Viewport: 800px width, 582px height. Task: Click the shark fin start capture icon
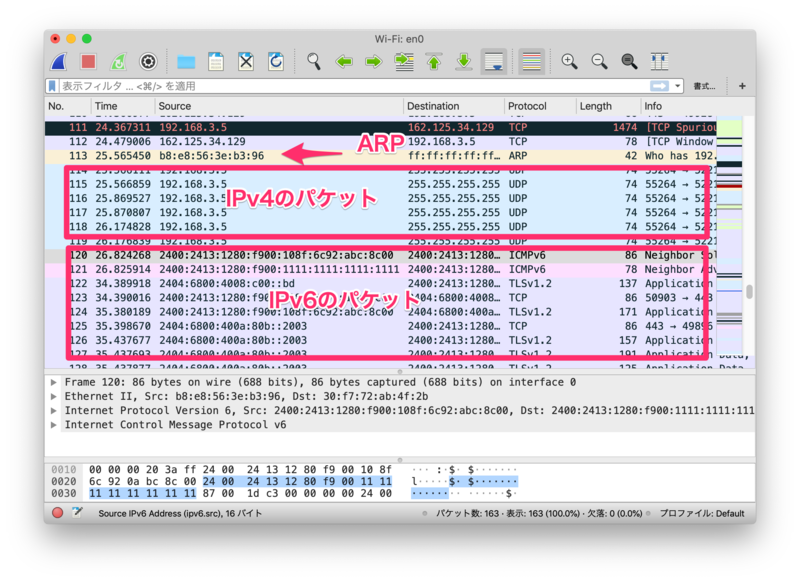coord(59,62)
